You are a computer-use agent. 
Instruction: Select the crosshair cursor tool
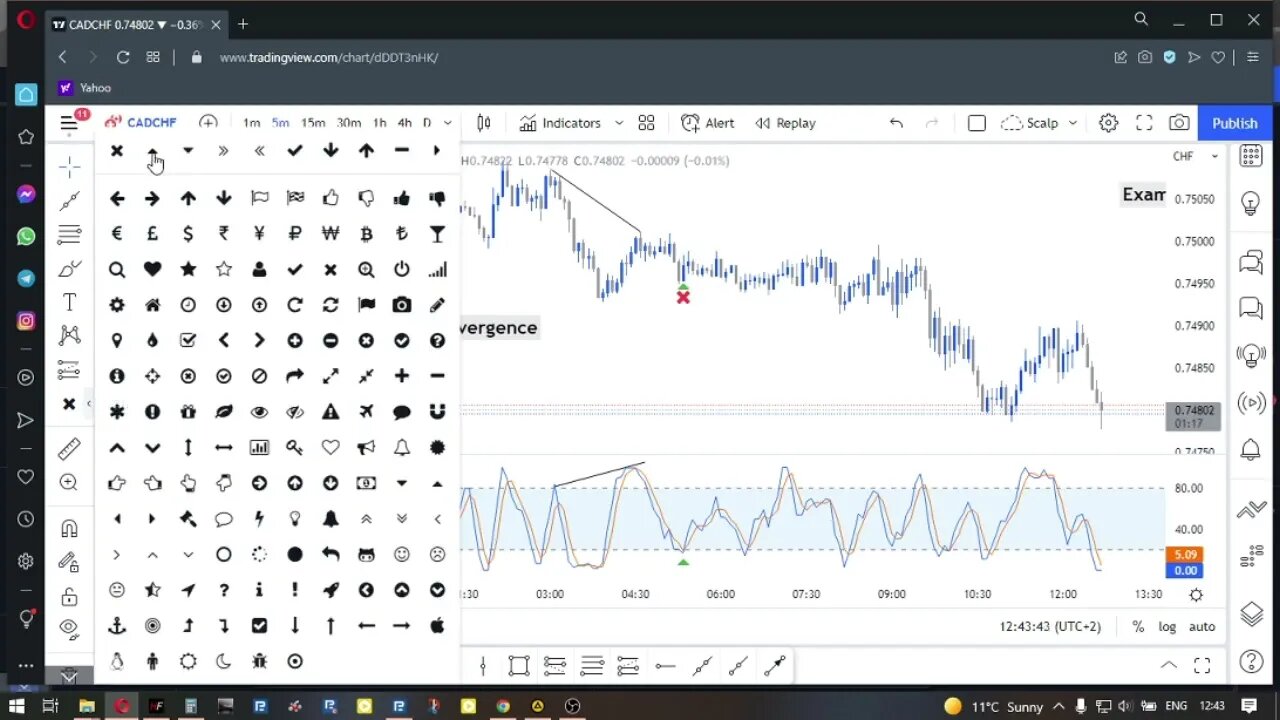click(69, 167)
